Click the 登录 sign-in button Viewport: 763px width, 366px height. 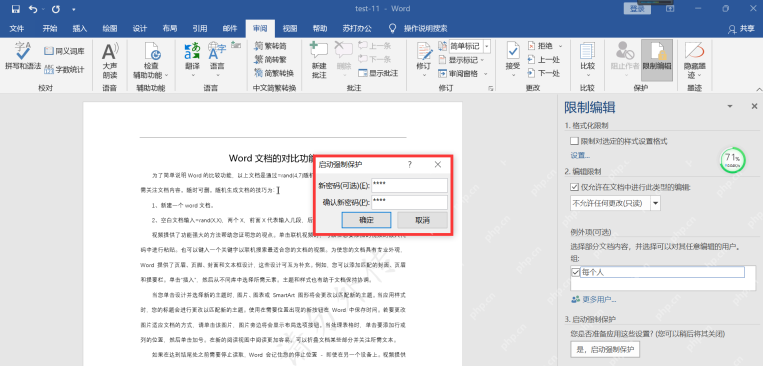pos(637,8)
